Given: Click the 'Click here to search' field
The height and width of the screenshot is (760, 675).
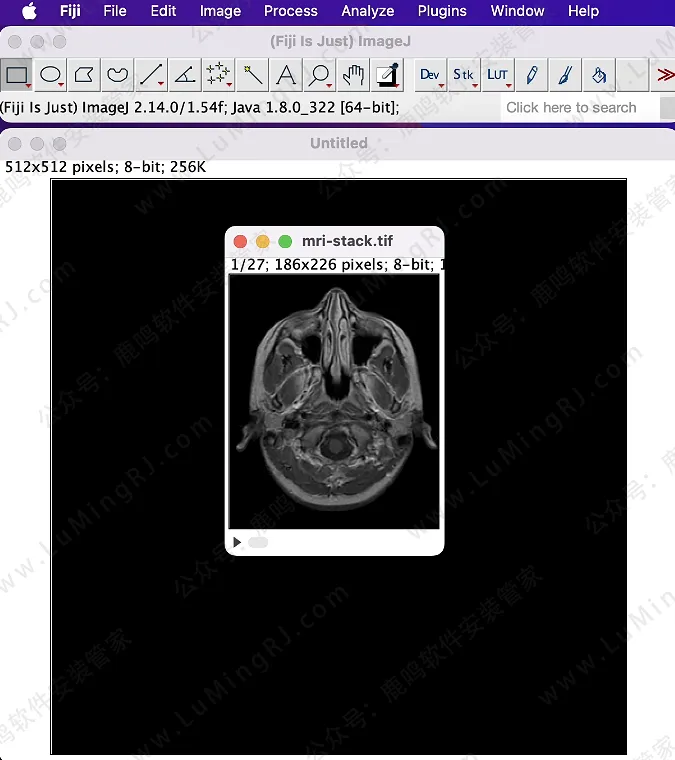Looking at the screenshot, I should [578, 107].
